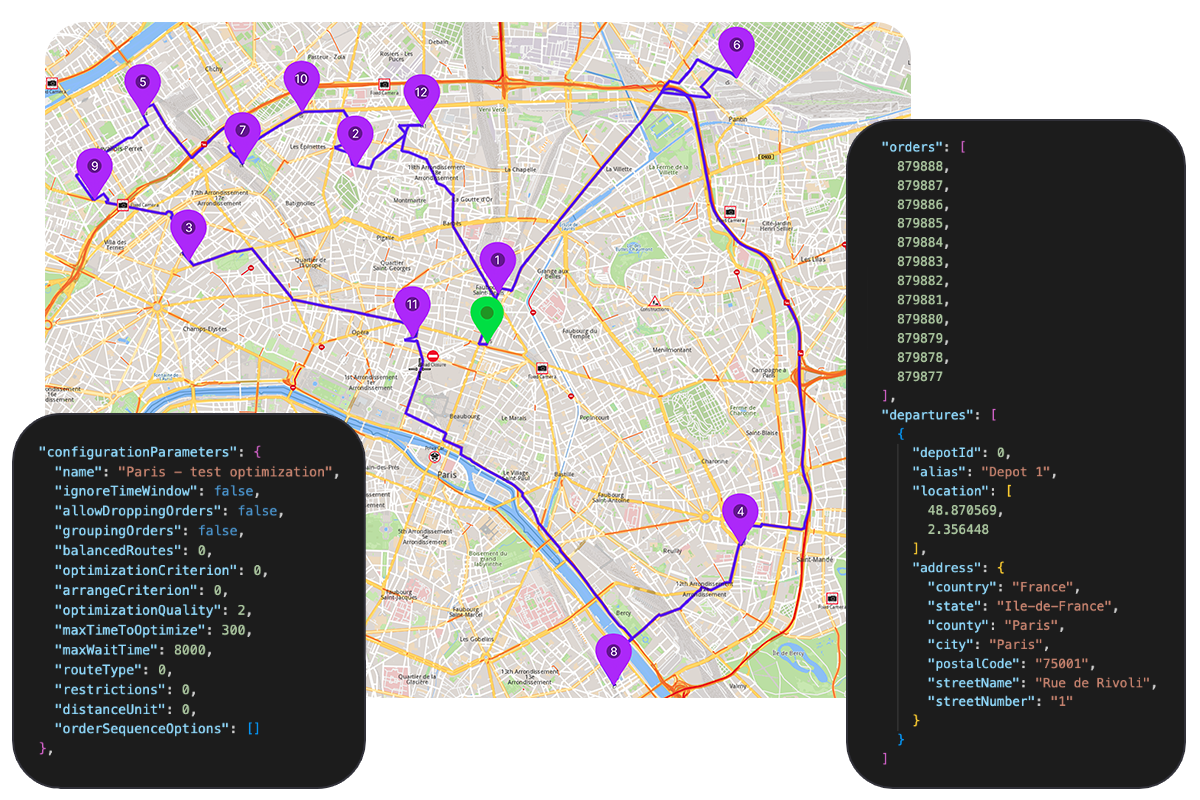Open stop marker 12 at the top

[x=421, y=92]
